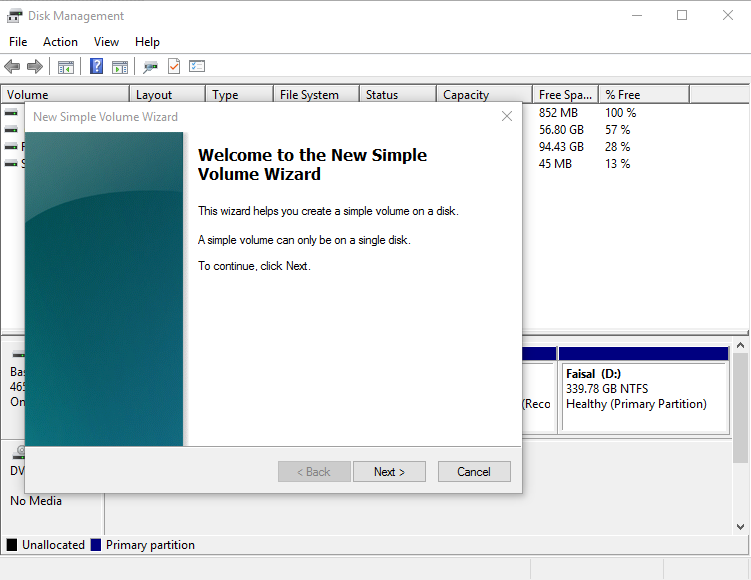Click the Back arrow toolbar icon
The height and width of the screenshot is (580, 751).
click(12, 67)
